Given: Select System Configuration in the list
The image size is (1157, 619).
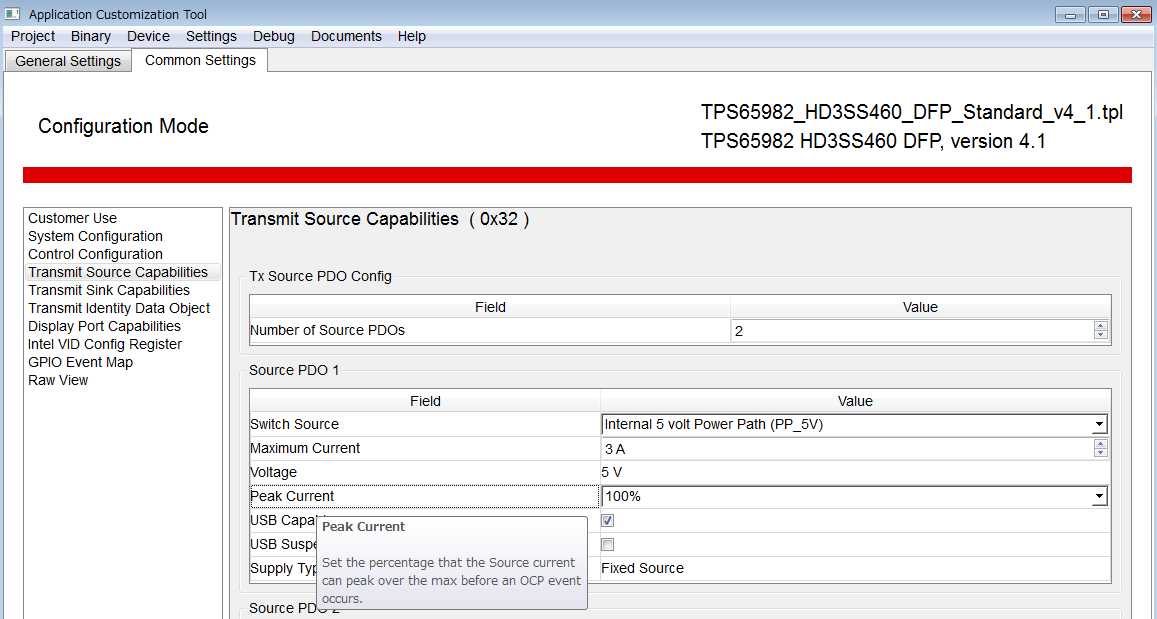Looking at the screenshot, I should [95, 236].
